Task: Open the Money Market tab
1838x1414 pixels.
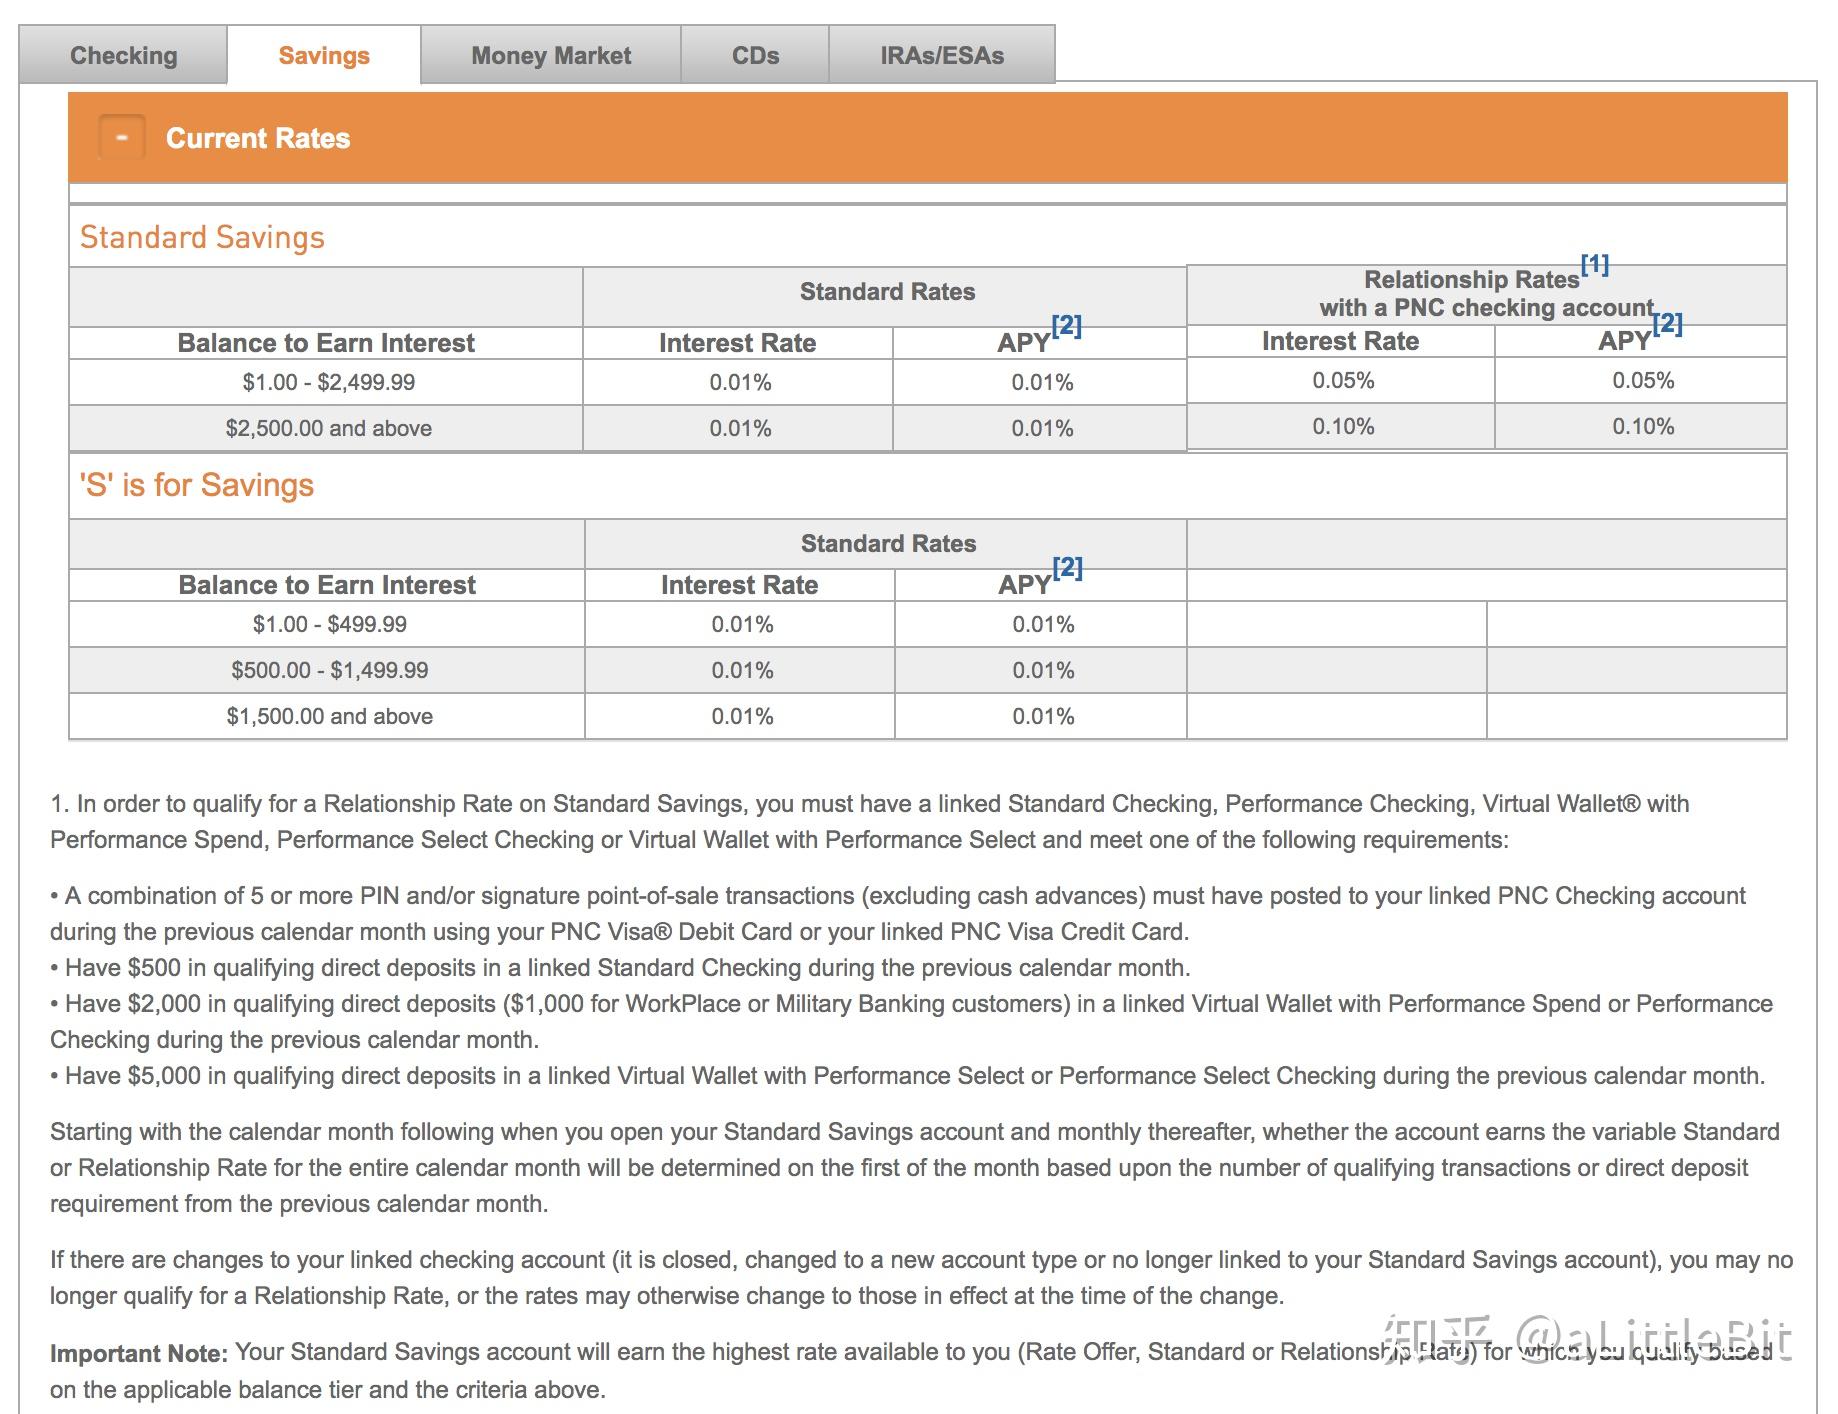Action: tap(551, 55)
